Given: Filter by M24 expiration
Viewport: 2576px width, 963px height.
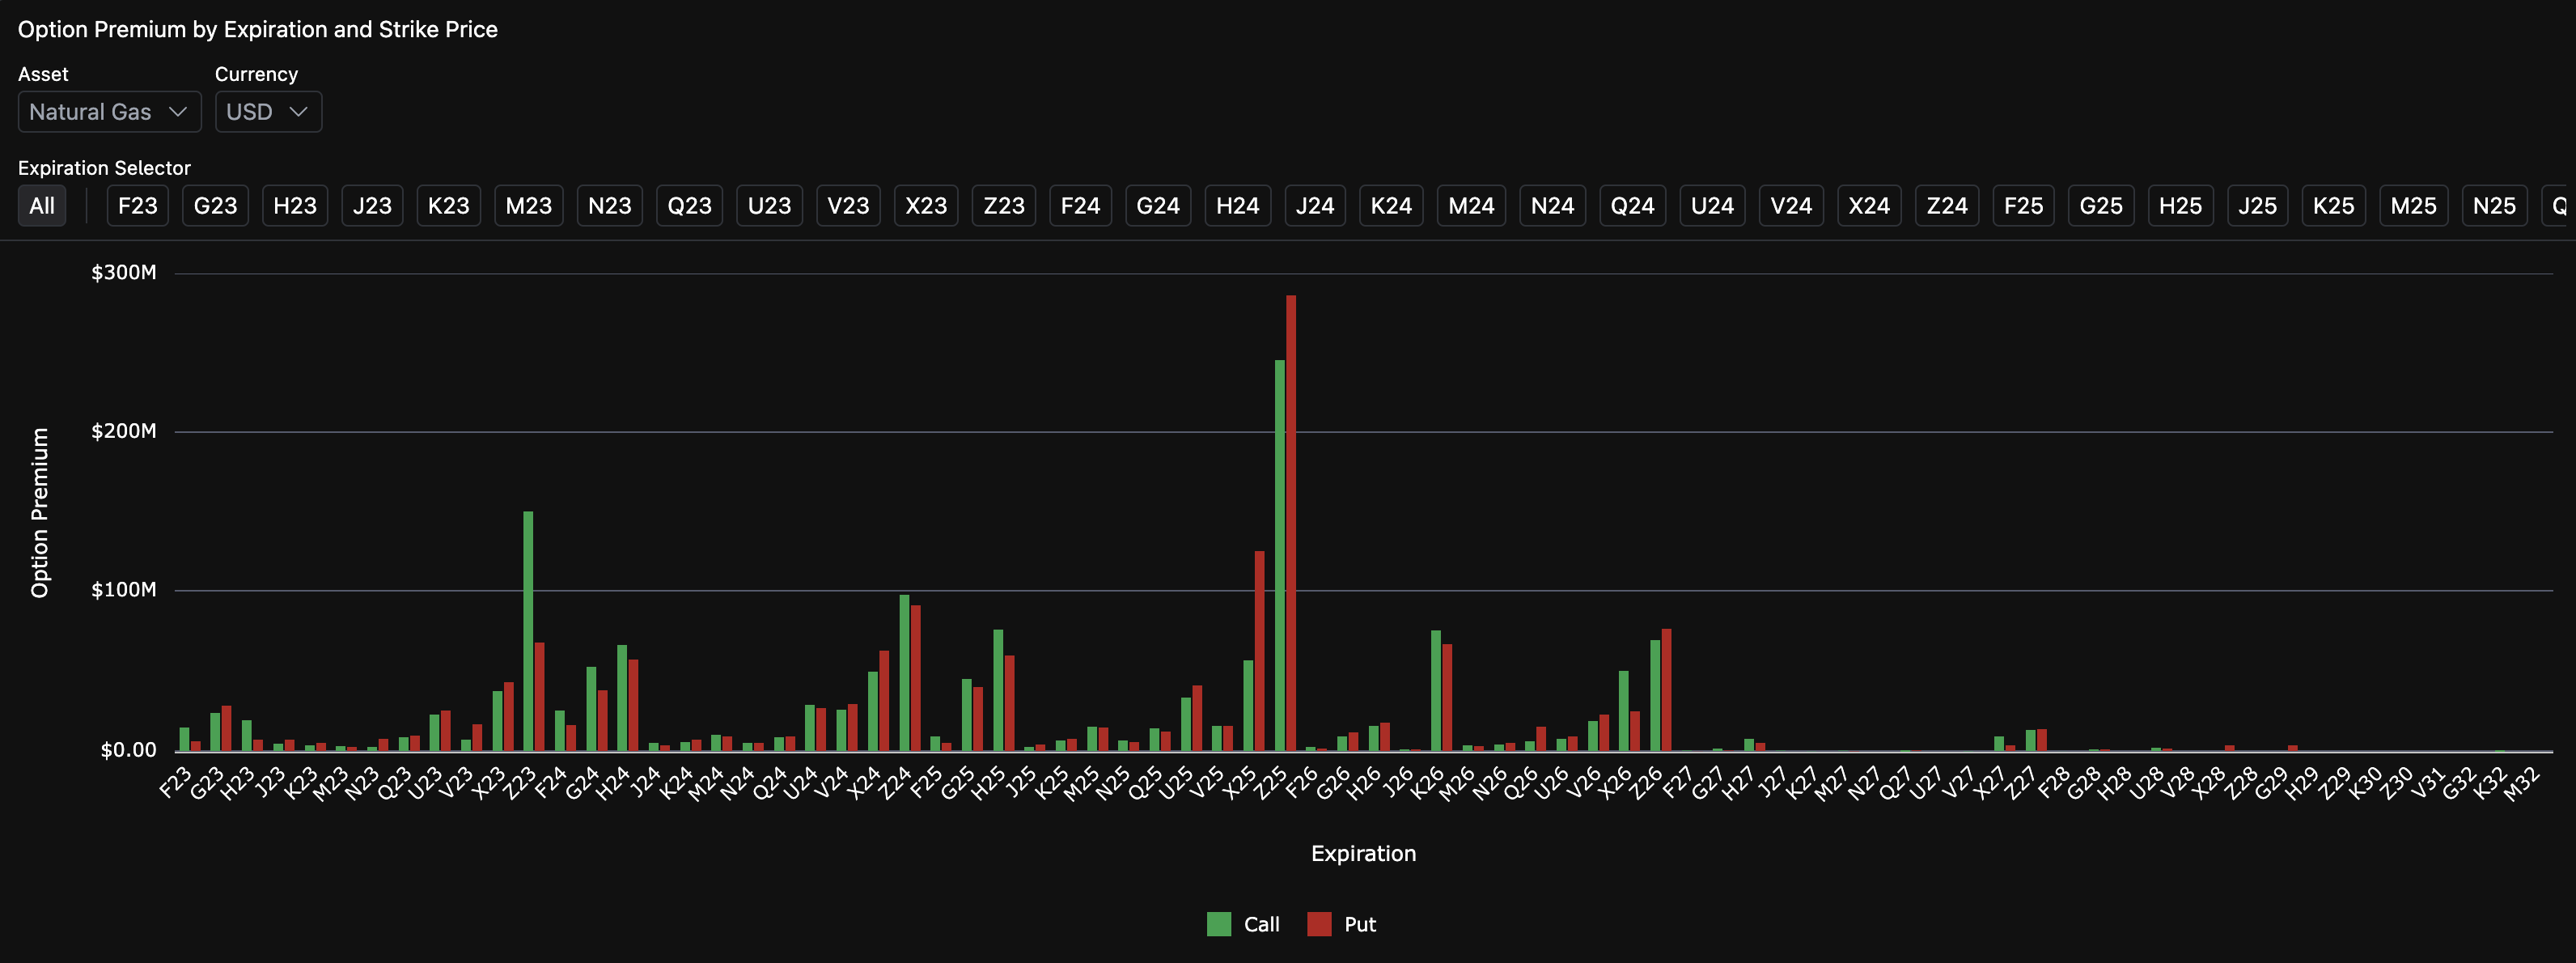Looking at the screenshot, I should coord(1471,206).
